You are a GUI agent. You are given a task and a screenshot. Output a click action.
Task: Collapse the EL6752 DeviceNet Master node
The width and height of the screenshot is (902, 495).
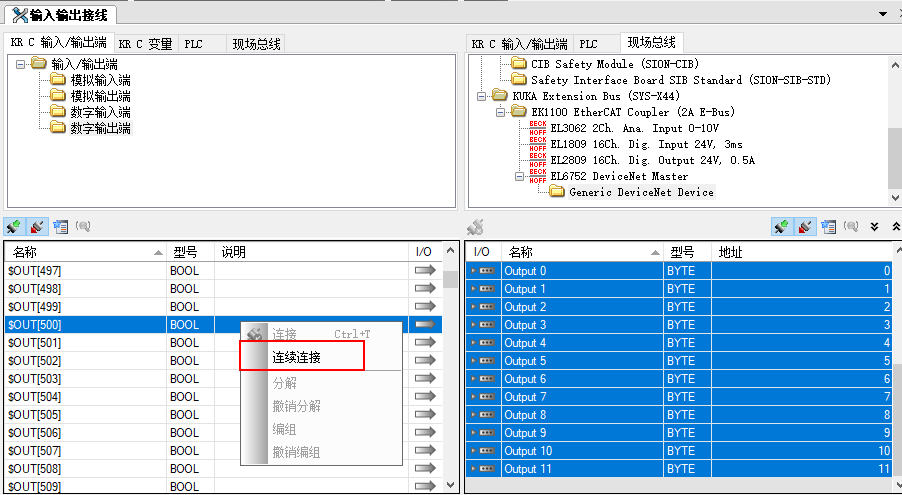(519, 177)
